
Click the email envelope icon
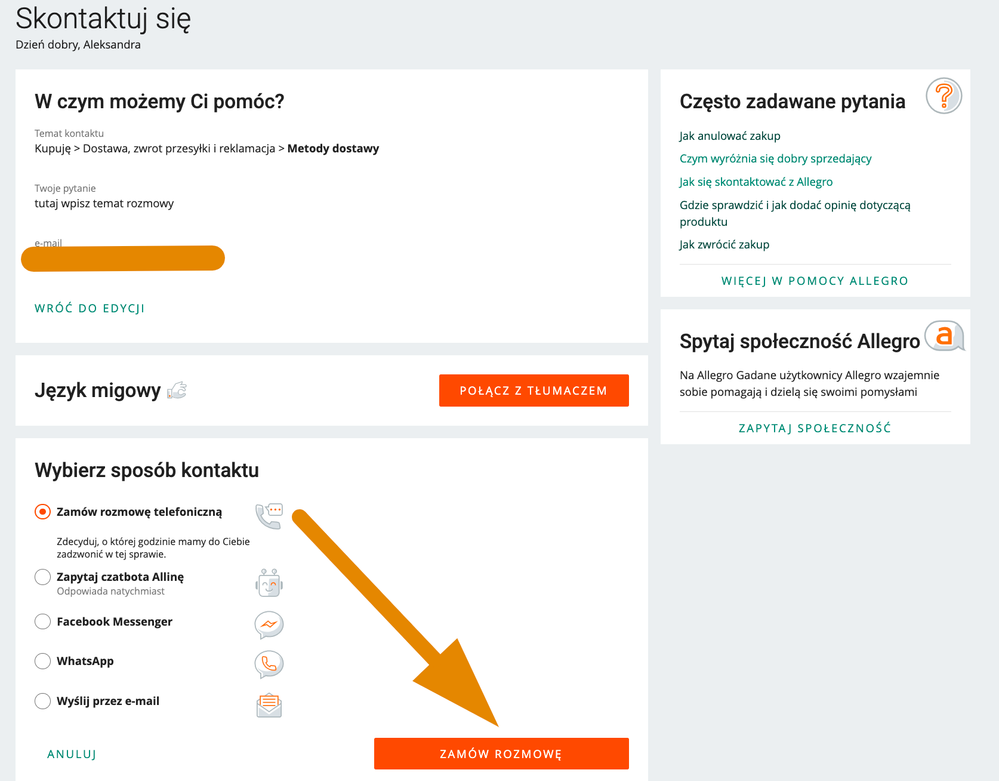pos(269,705)
